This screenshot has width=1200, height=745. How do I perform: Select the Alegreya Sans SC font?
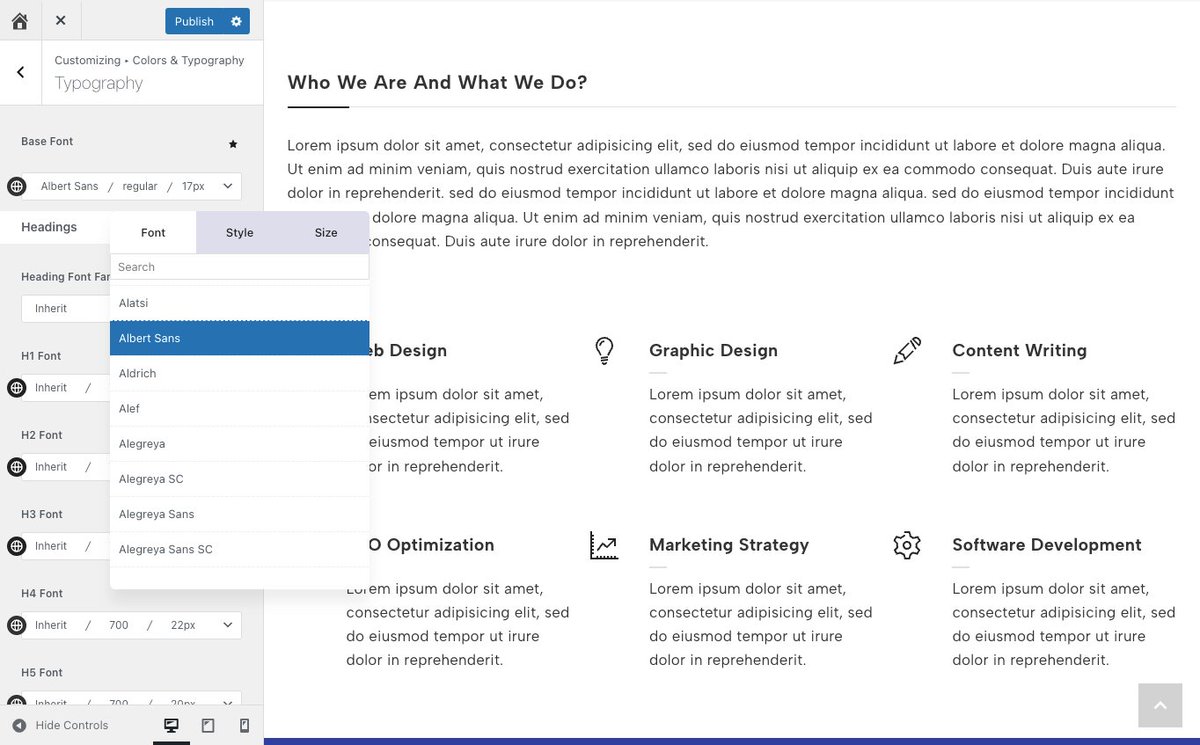tap(240, 549)
